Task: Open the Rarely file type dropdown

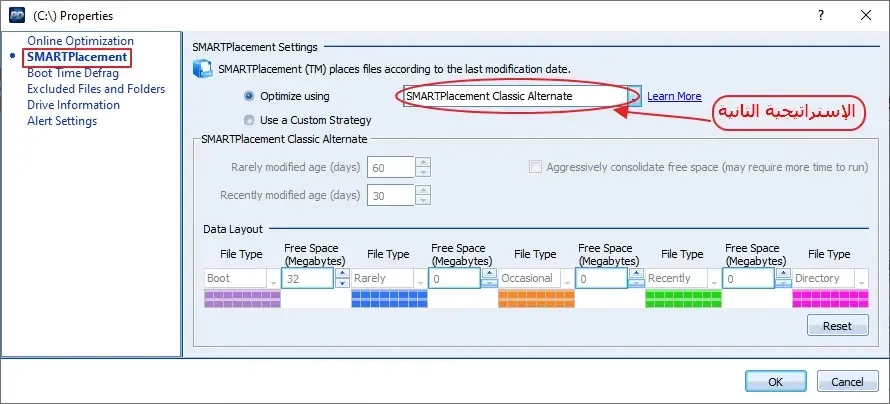Action: coord(421,279)
